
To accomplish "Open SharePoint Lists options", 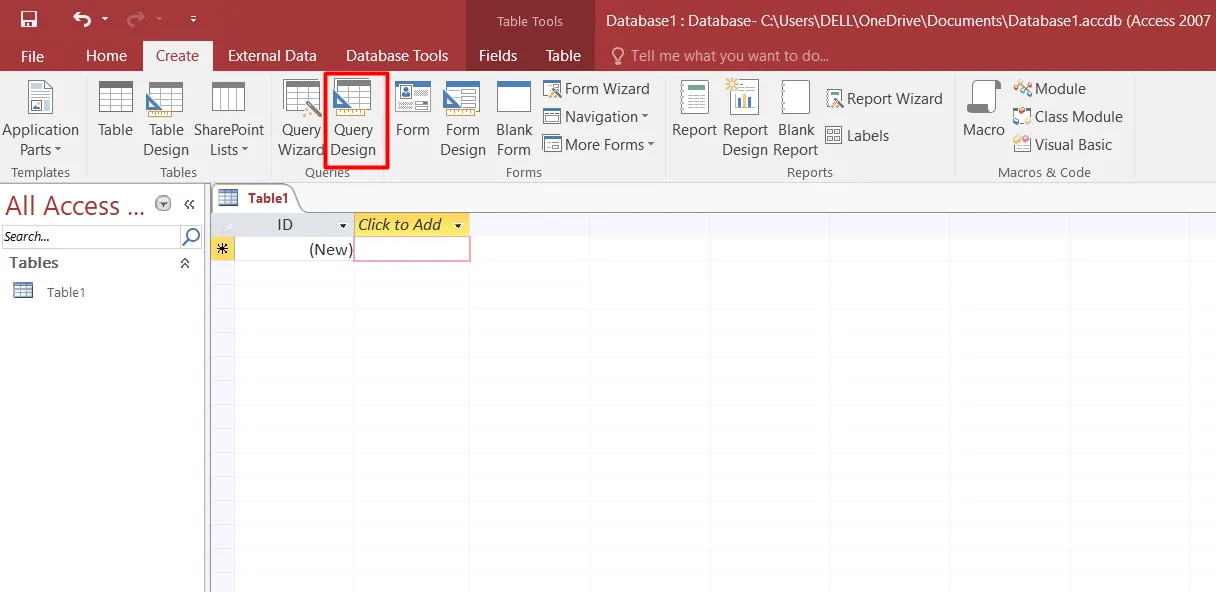I will tap(229, 118).
